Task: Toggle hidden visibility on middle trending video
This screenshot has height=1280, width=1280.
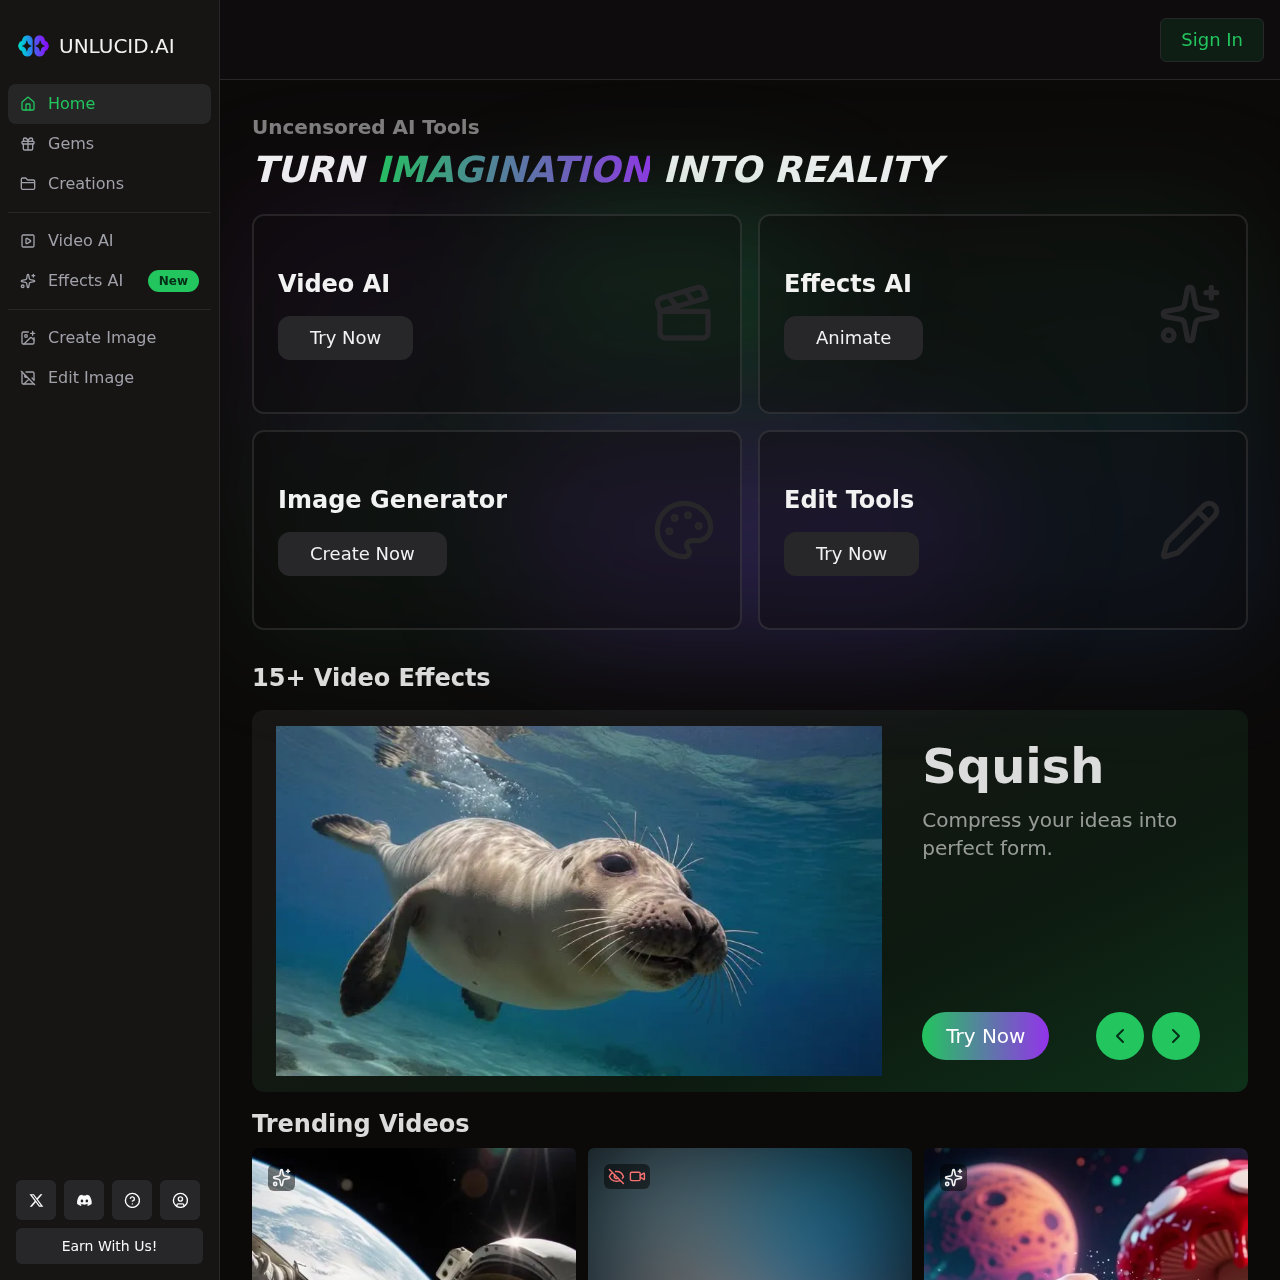Action: point(616,1177)
